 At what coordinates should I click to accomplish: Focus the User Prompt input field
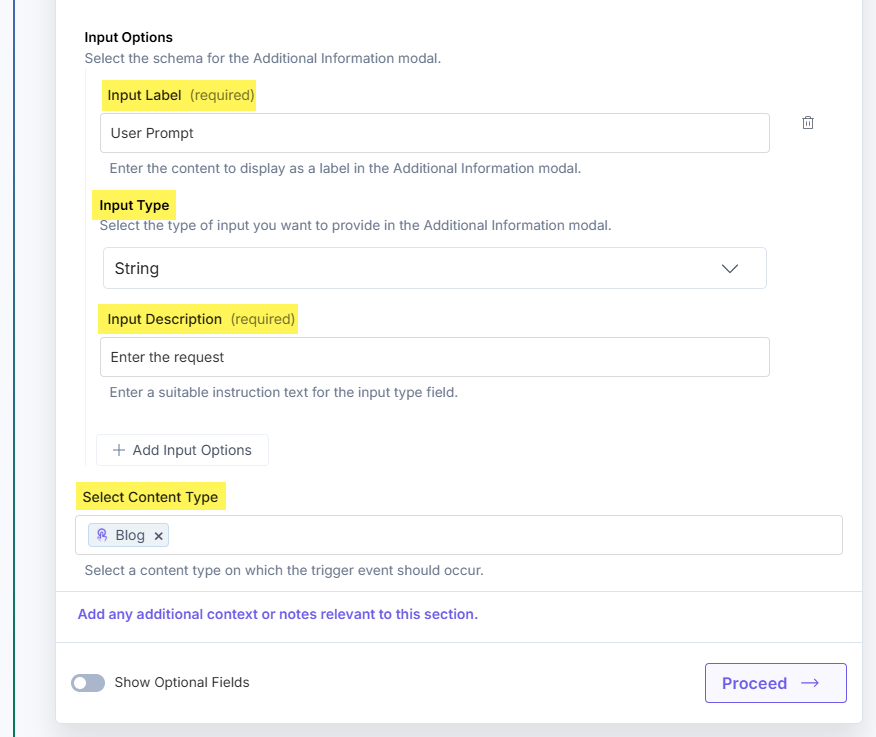coord(435,133)
